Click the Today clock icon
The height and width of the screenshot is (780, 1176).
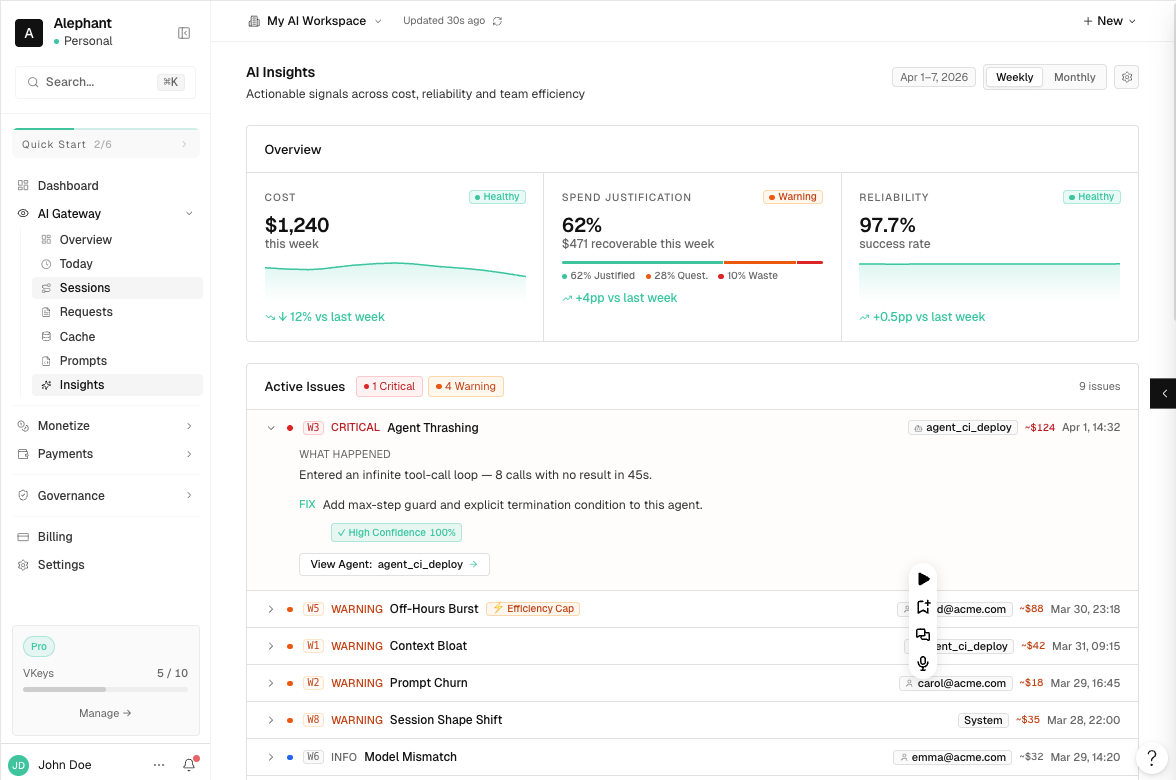(46, 264)
